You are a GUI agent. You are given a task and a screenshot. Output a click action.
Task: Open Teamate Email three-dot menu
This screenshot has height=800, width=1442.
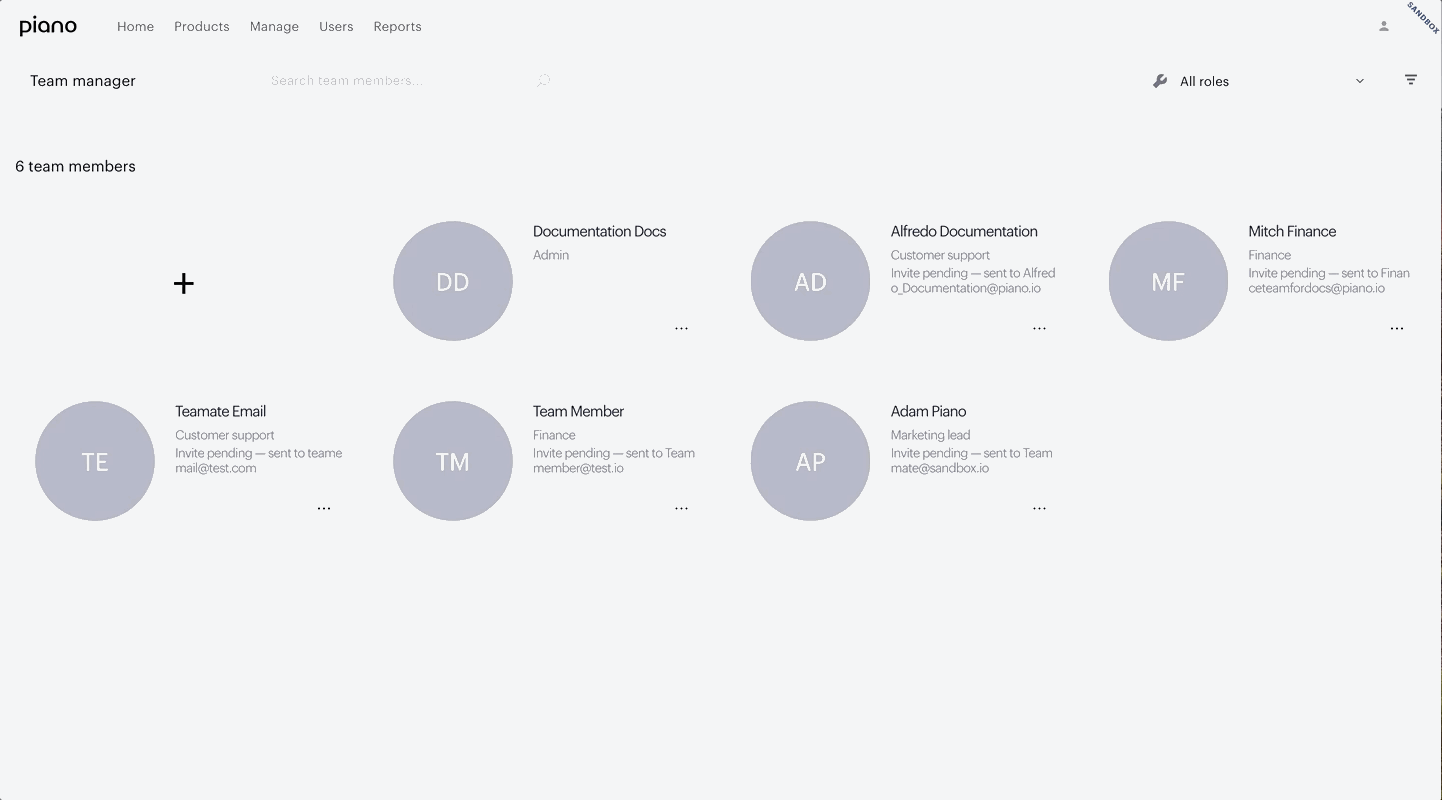tap(324, 508)
